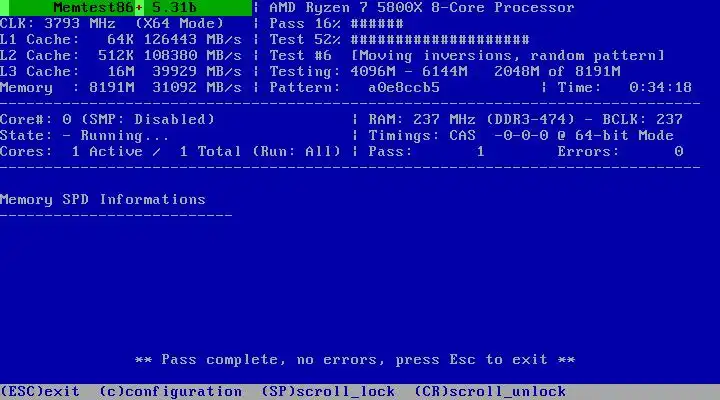Click the L3 Cache 16M row
The image size is (720, 400).
tap(121, 72)
